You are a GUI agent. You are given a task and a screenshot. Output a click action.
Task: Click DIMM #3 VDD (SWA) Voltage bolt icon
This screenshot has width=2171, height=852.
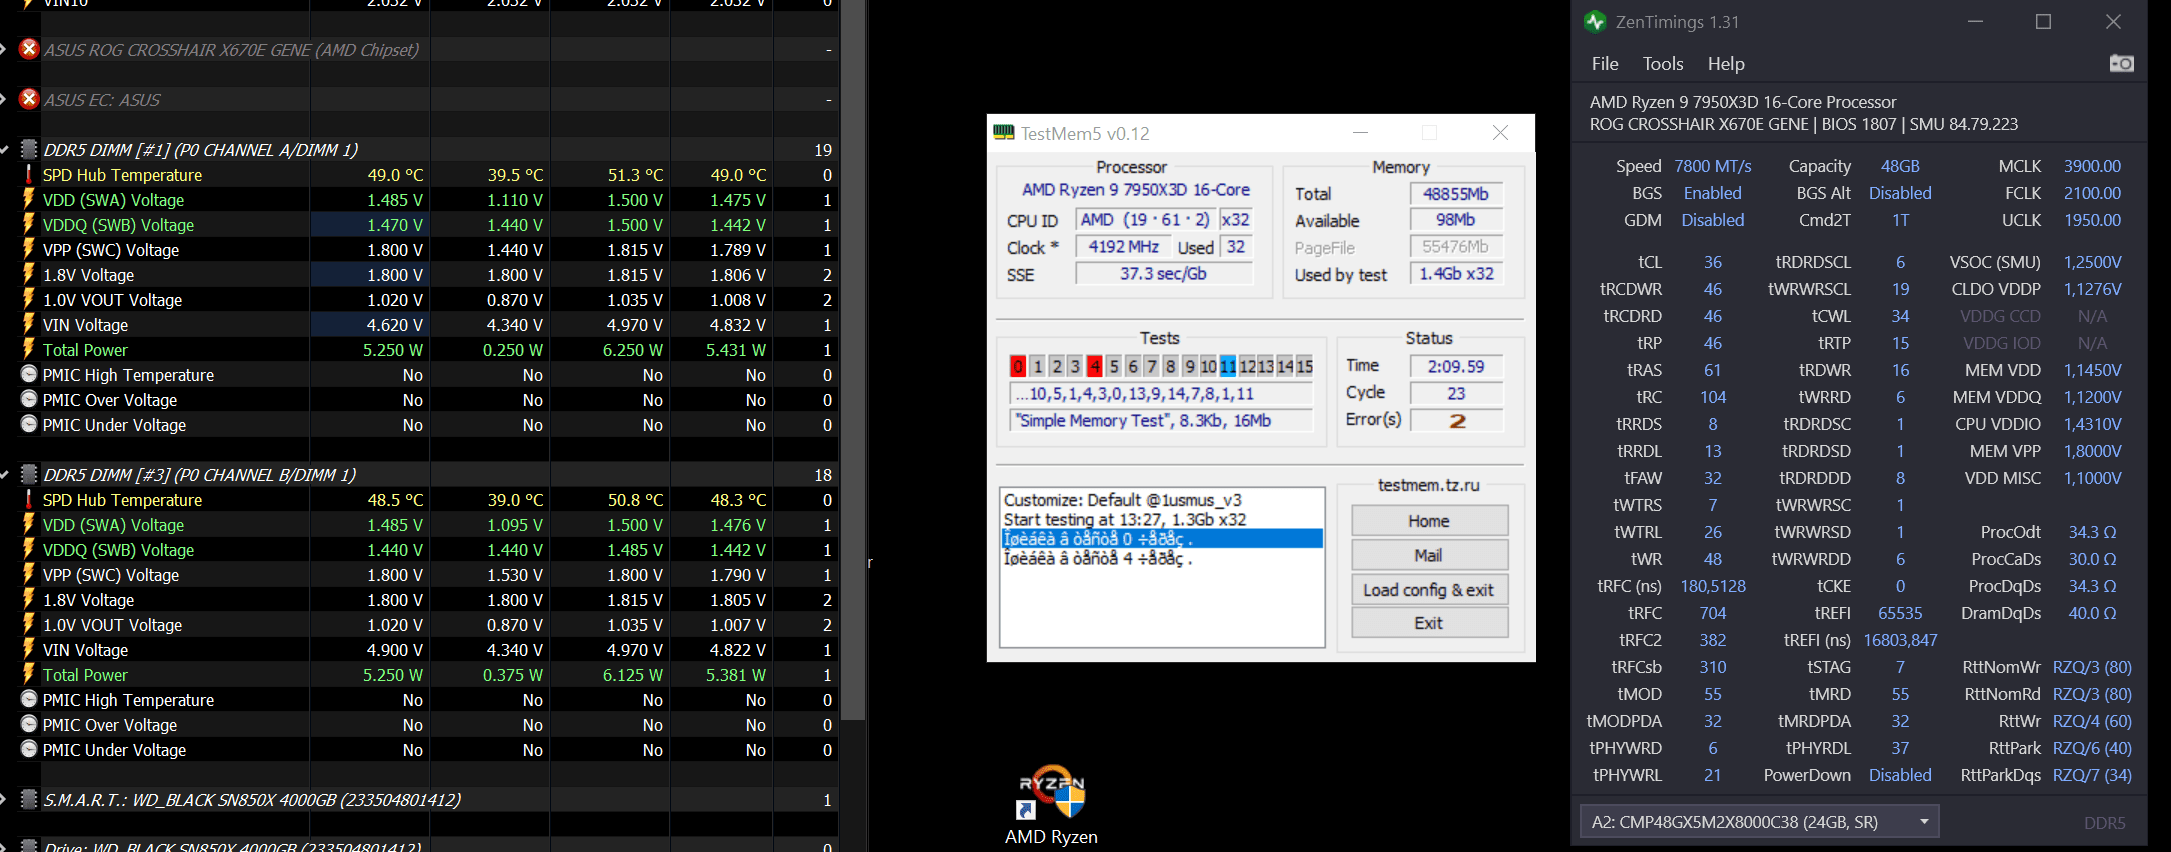click(x=29, y=524)
